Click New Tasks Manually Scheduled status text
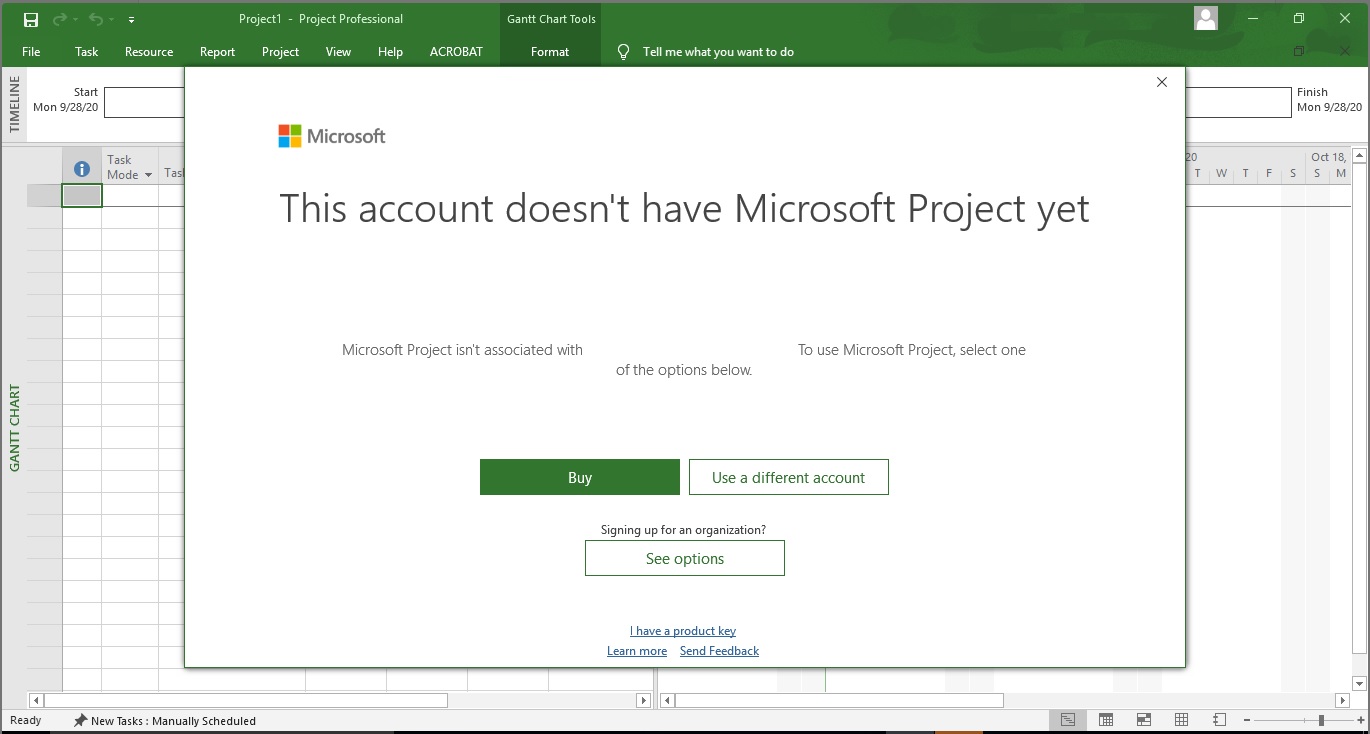The width and height of the screenshot is (1370, 734). pyautogui.click(x=173, y=721)
